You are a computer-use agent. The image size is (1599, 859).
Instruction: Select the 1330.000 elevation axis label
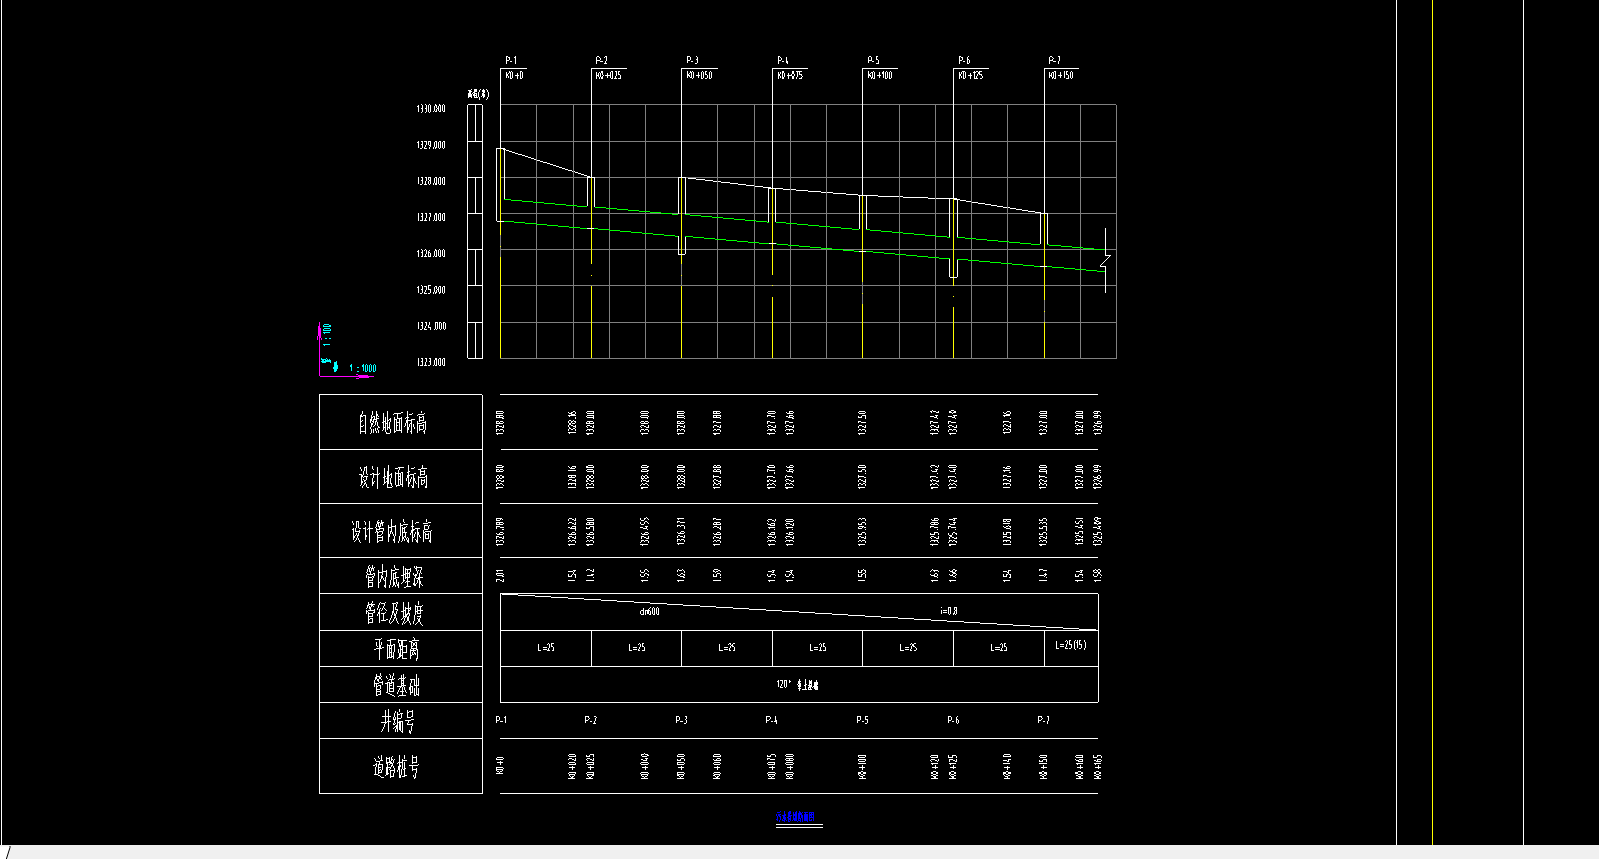(431, 109)
